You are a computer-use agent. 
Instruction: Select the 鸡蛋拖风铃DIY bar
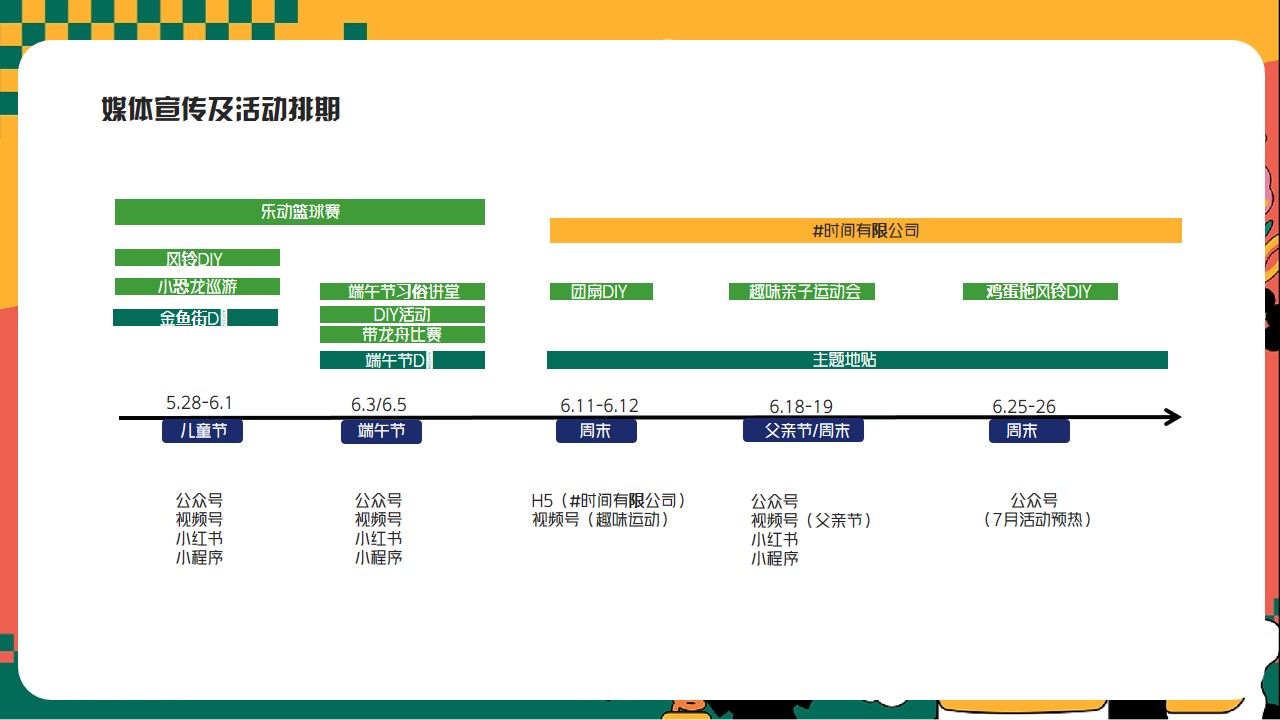[1040, 292]
